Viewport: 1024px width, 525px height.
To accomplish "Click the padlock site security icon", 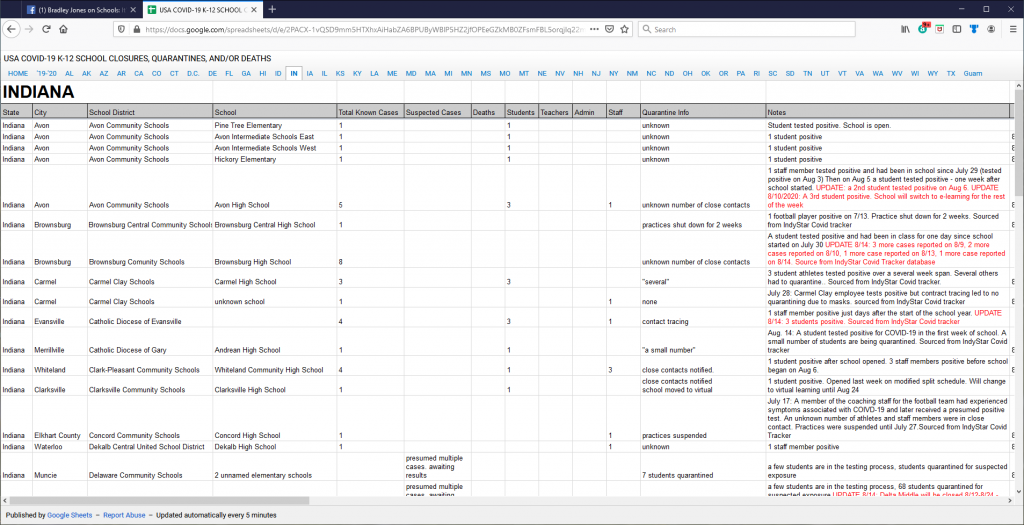I will [136, 29].
